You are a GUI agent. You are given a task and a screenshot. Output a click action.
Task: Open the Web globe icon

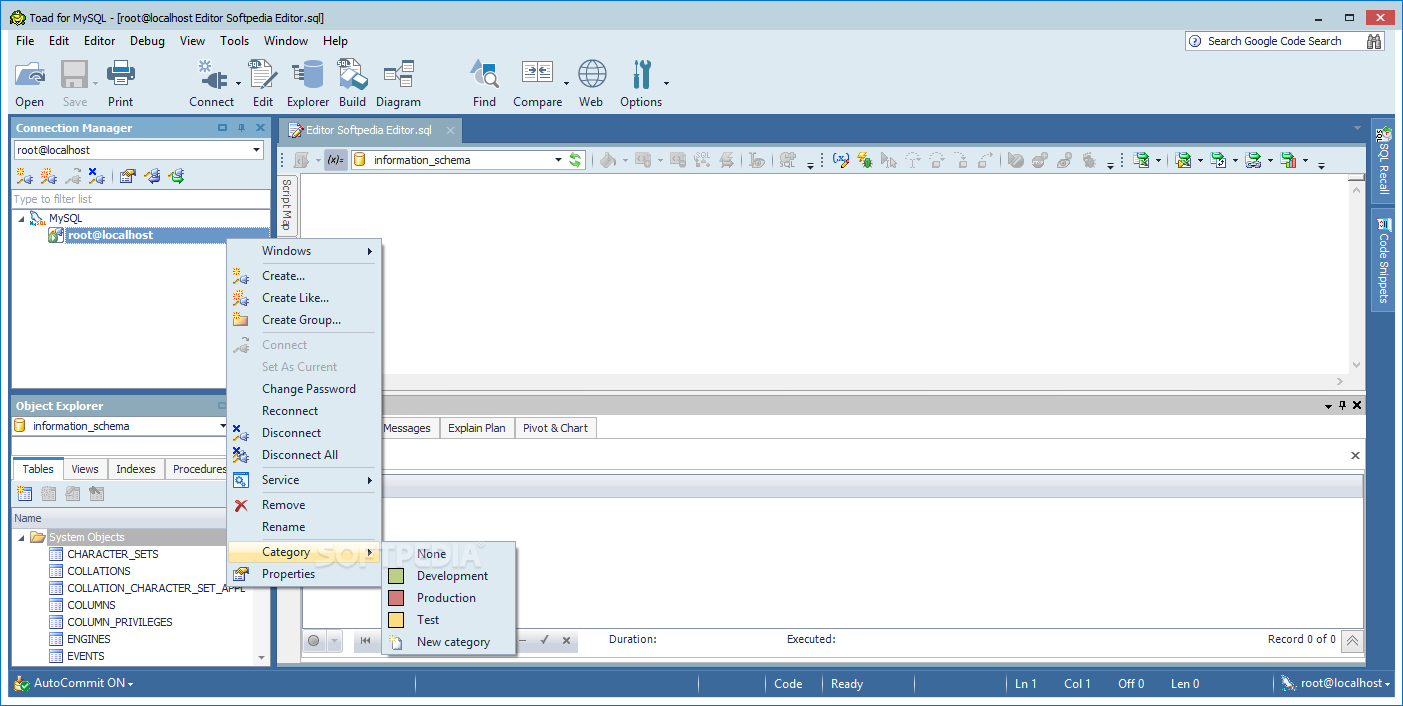click(592, 75)
